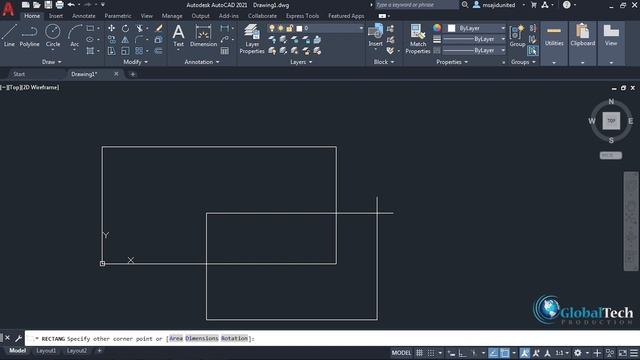The height and width of the screenshot is (360, 640).
Task: Click the object color wheel swatch
Action: click(437, 28)
